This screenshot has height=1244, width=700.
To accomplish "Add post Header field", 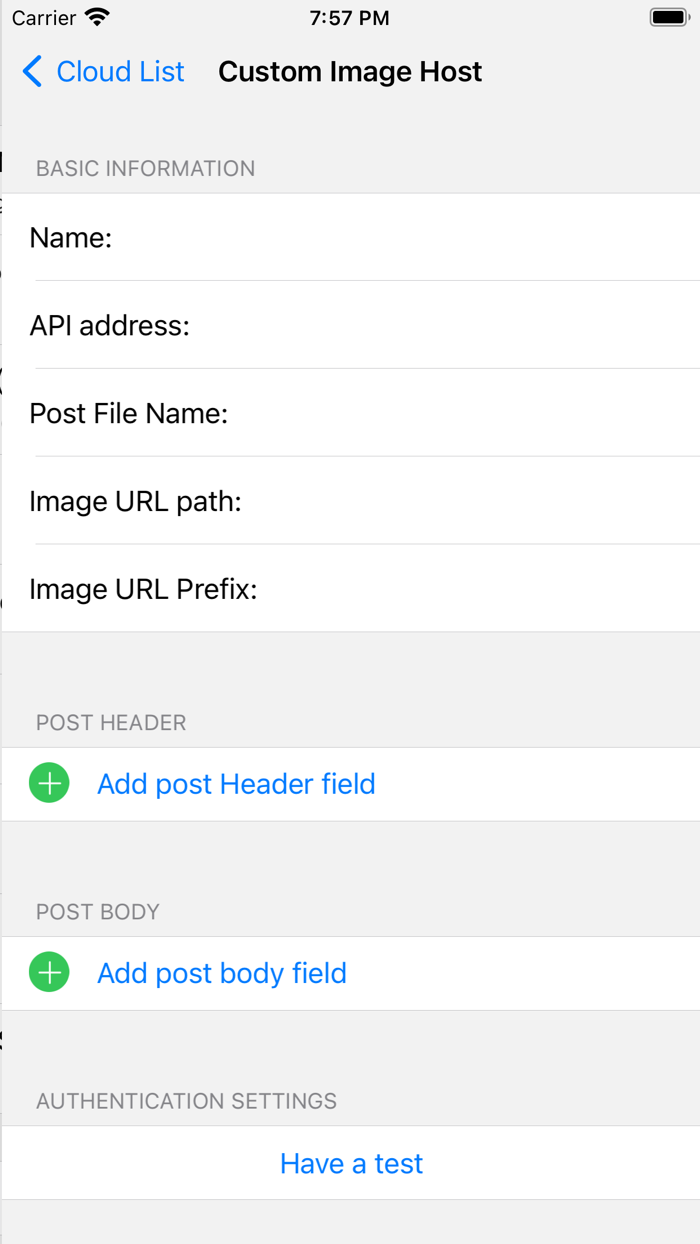I will [236, 783].
